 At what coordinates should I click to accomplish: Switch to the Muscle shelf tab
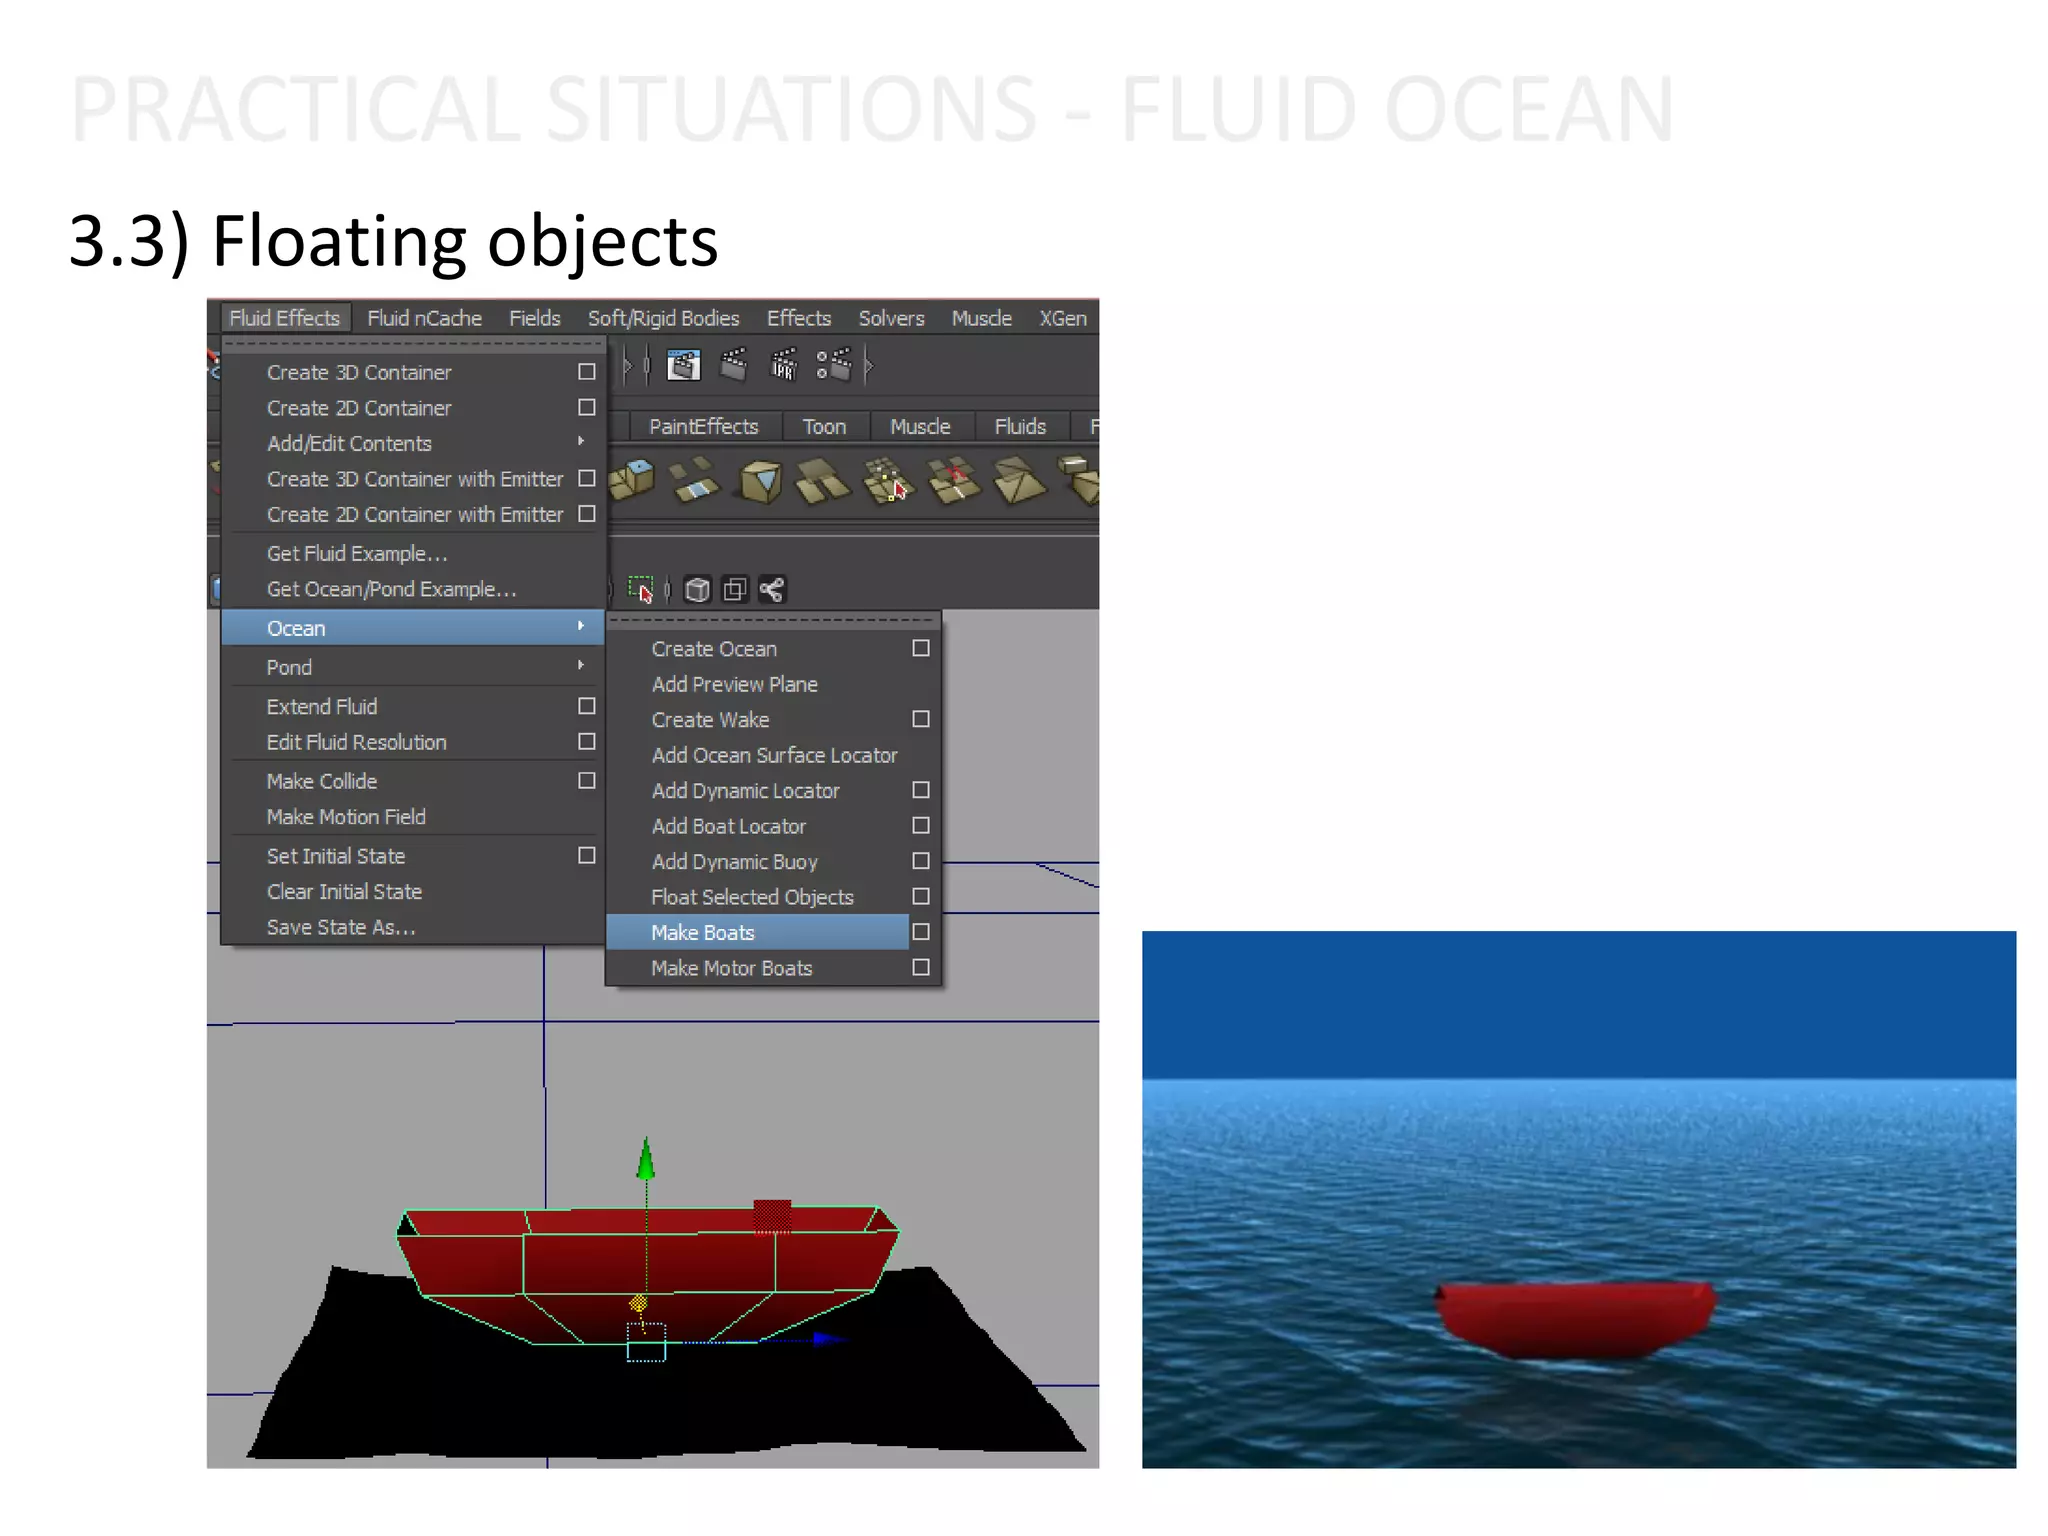pos(920,427)
